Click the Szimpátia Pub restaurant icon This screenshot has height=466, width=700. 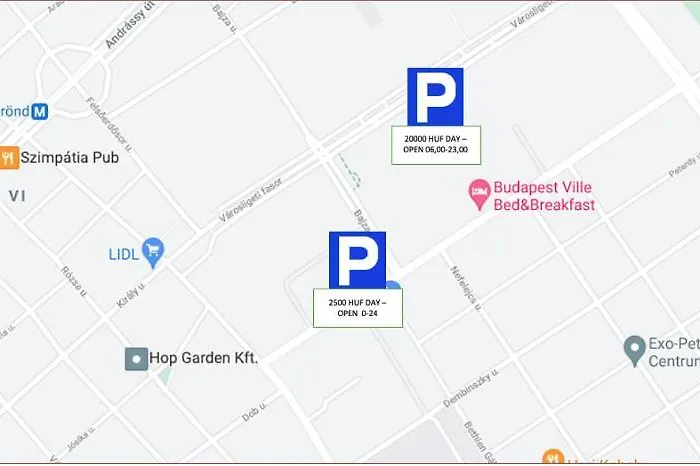coord(8,158)
